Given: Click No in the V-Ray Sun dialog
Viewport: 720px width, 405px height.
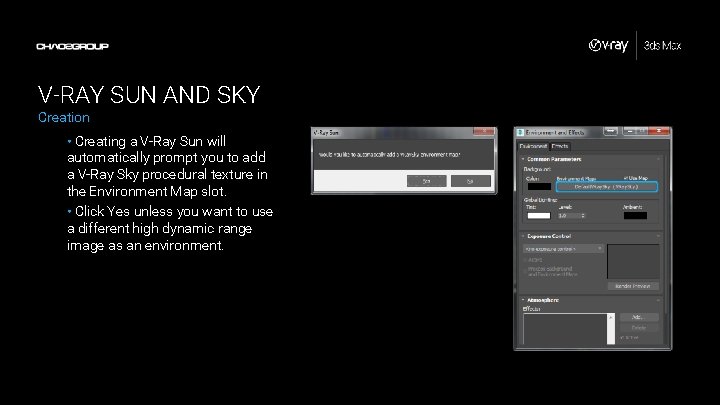Looking at the screenshot, I should (x=470, y=181).
